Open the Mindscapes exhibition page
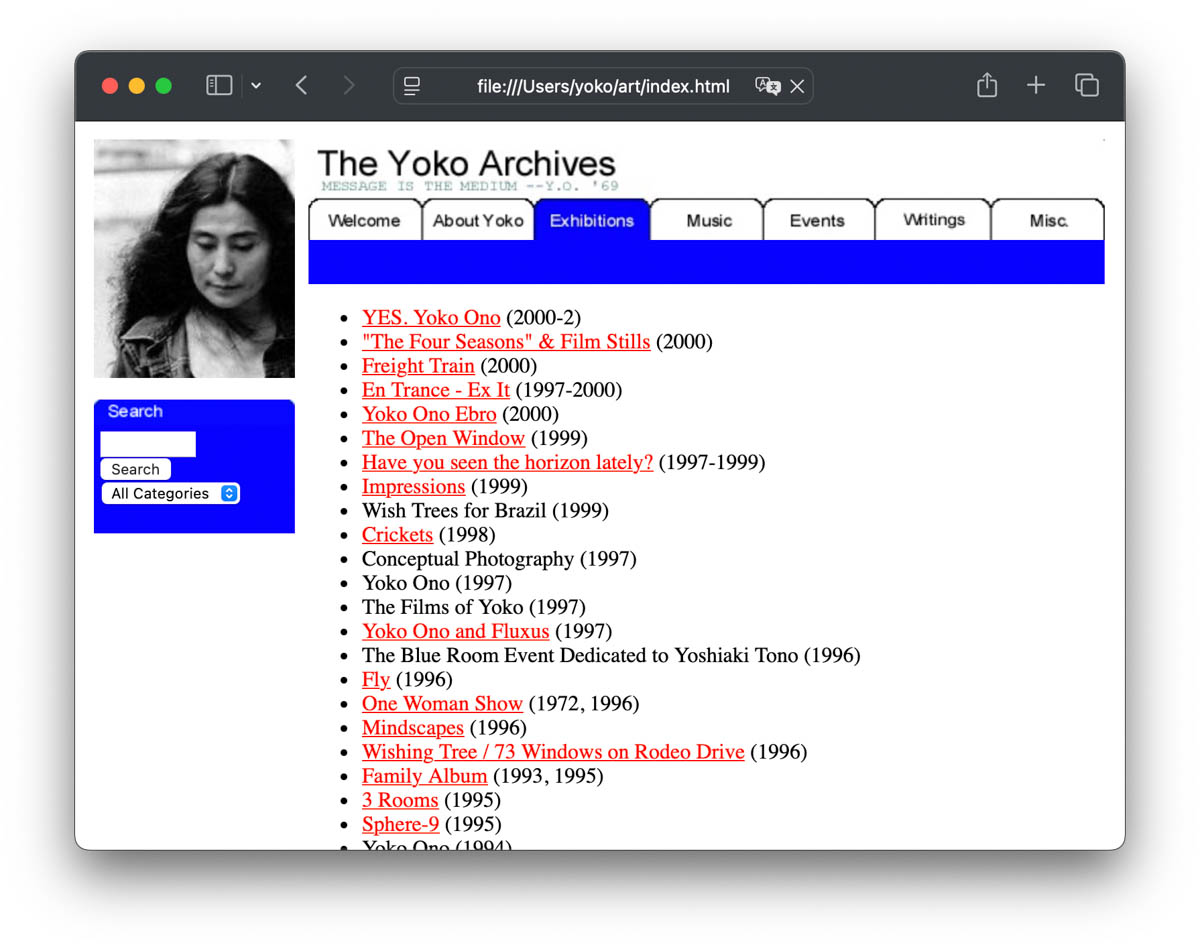The image size is (1200, 949). click(412, 728)
